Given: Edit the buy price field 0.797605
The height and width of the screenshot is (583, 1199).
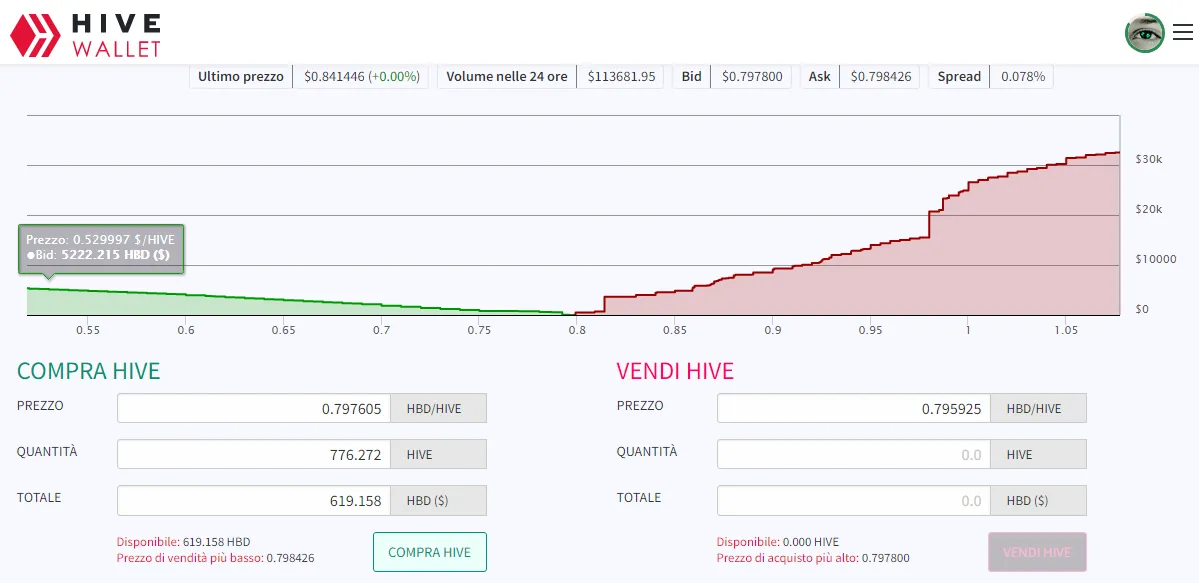Looking at the screenshot, I should pos(254,409).
